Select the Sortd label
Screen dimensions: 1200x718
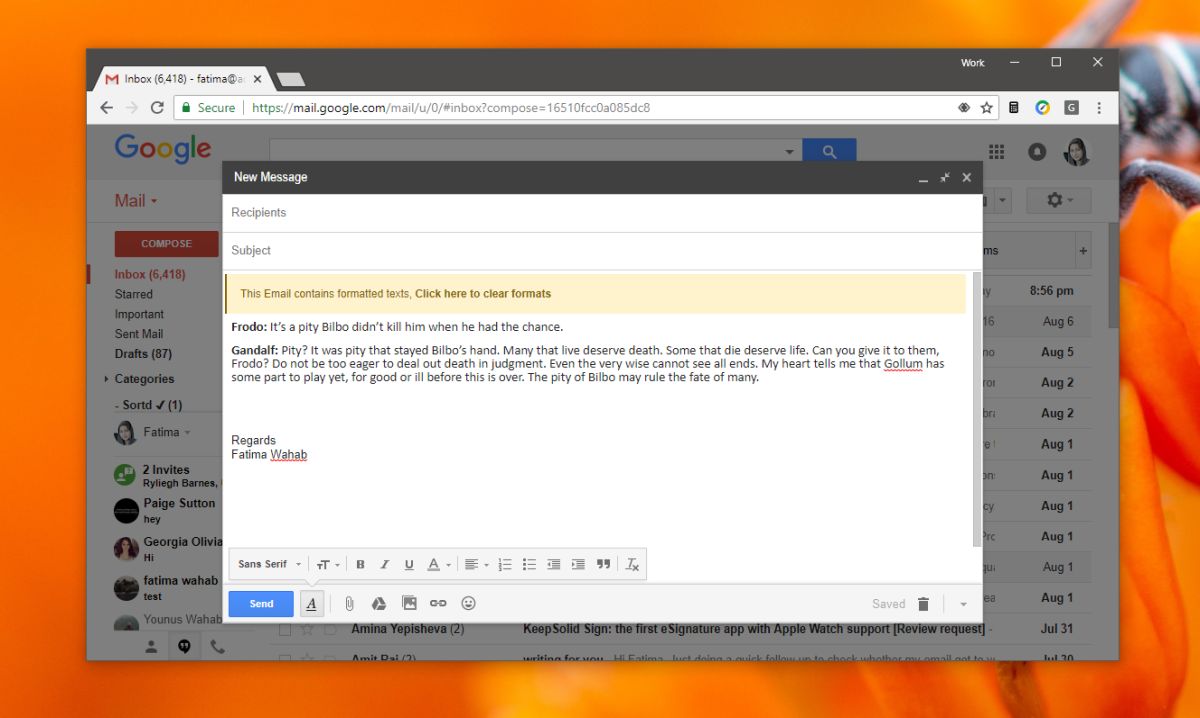tap(148, 405)
